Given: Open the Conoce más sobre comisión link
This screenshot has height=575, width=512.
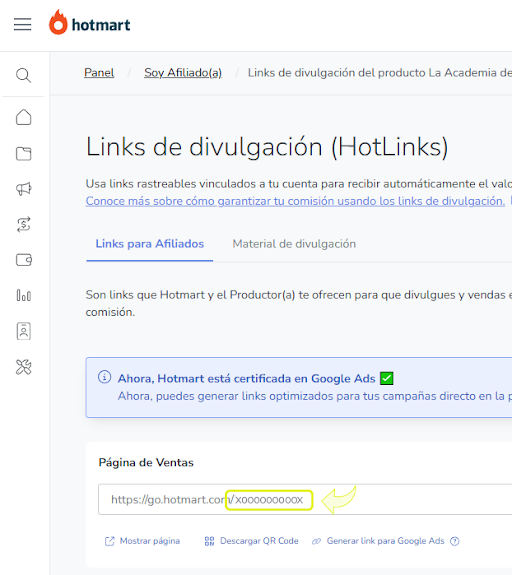Looking at the screenshot, I should (x=295, y=201).
